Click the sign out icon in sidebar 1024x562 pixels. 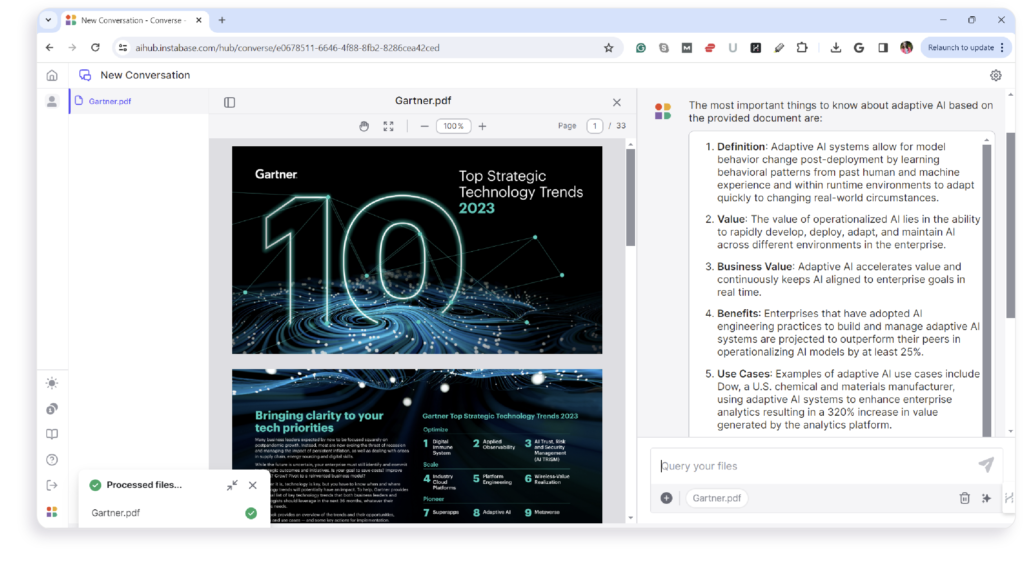coord(52,486)
